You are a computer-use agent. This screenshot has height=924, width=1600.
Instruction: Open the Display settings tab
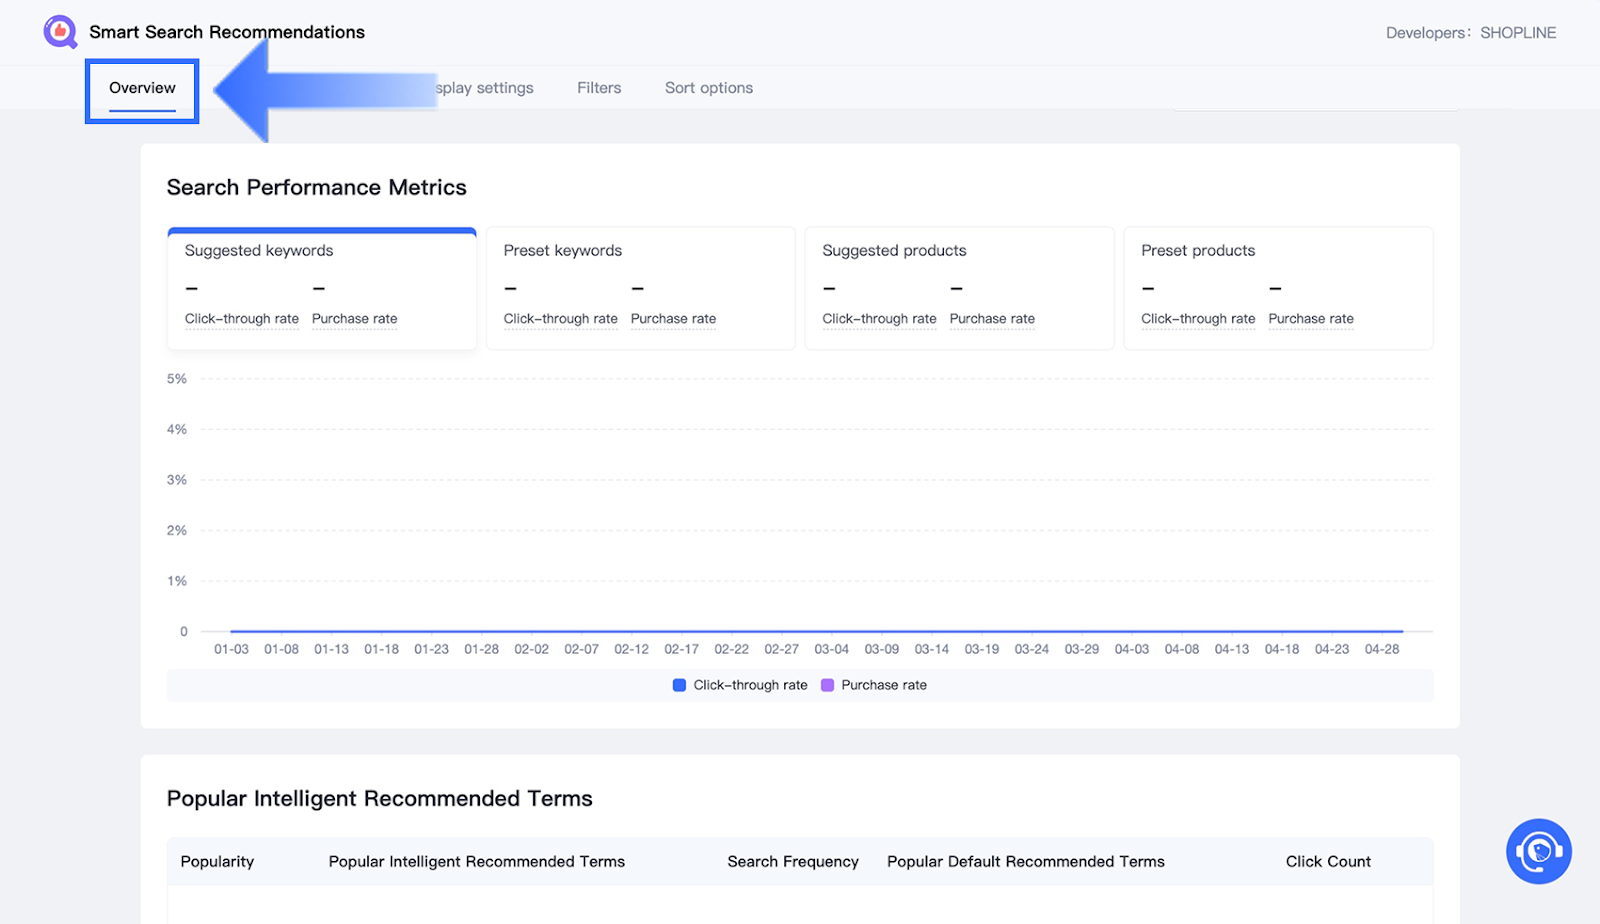(x=485, y=88)
